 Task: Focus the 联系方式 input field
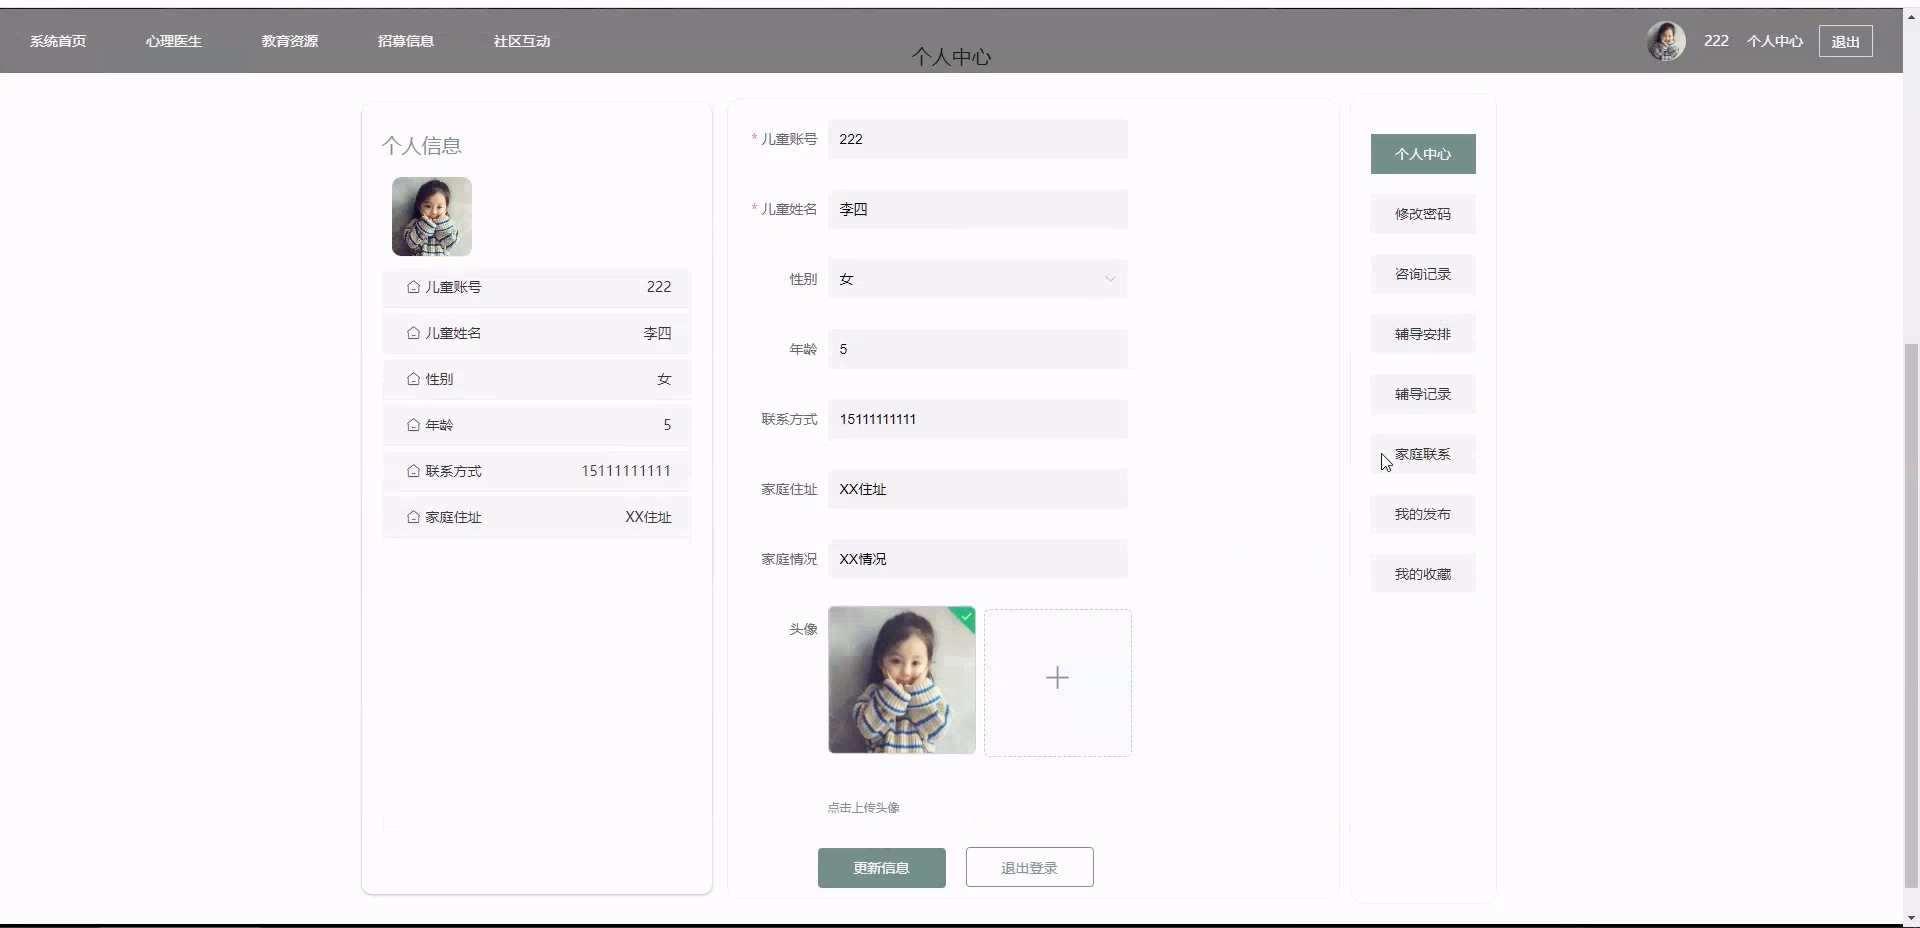(978, 419)
